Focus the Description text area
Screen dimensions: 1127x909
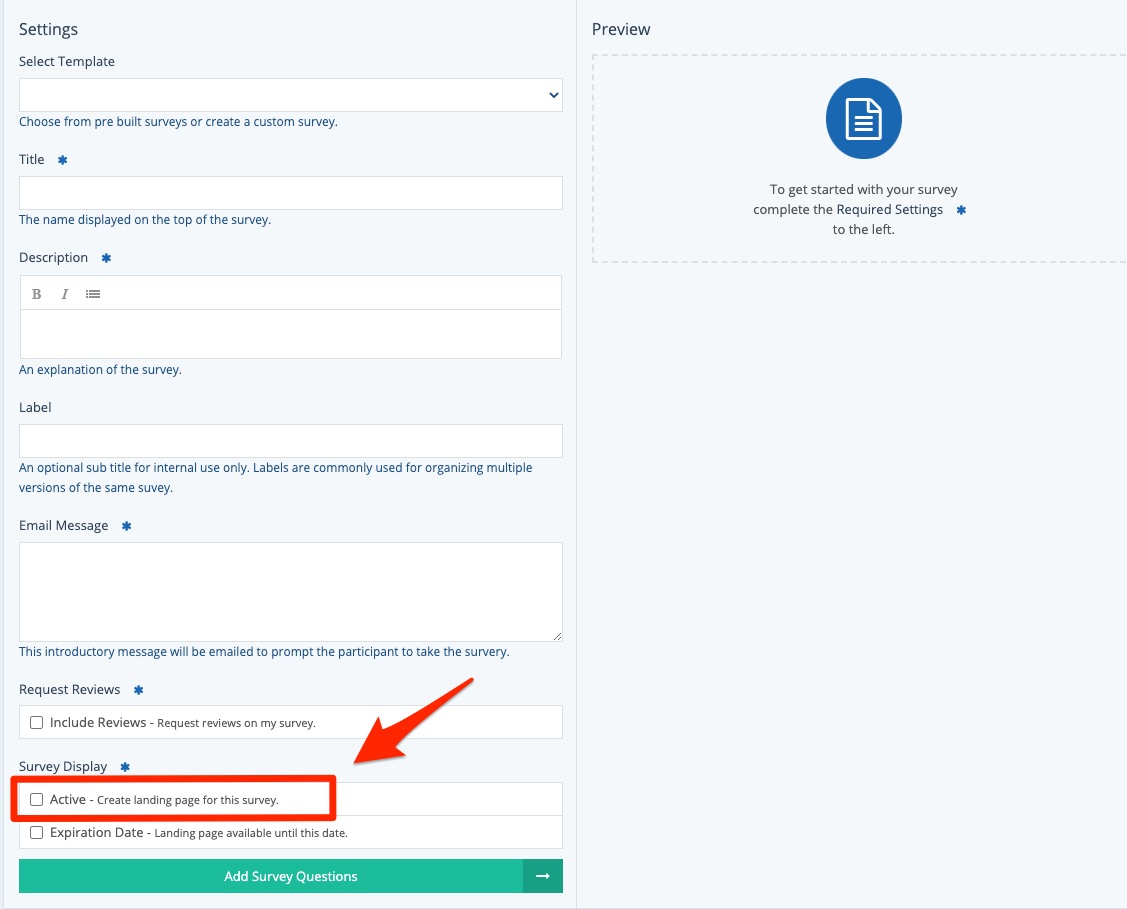pos(290,334)
